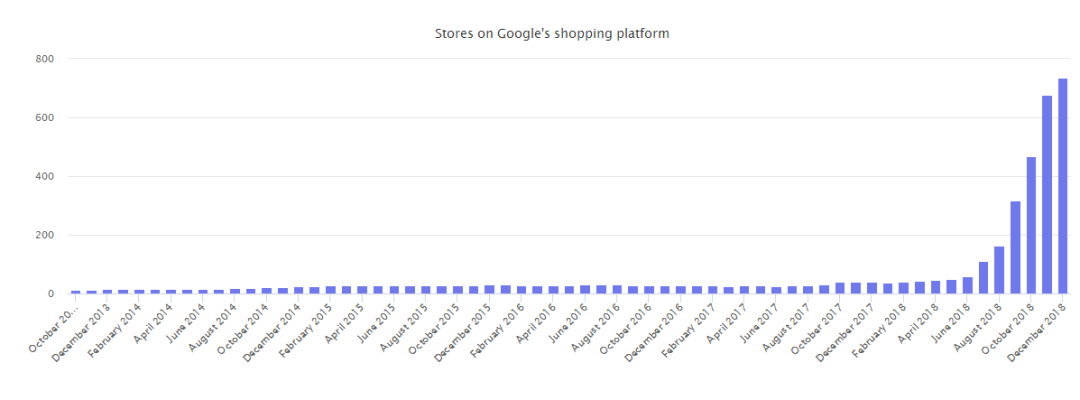Click the 200 y-axis label
Viewport: 1080px width, 400px height.
tap(44, 236)
